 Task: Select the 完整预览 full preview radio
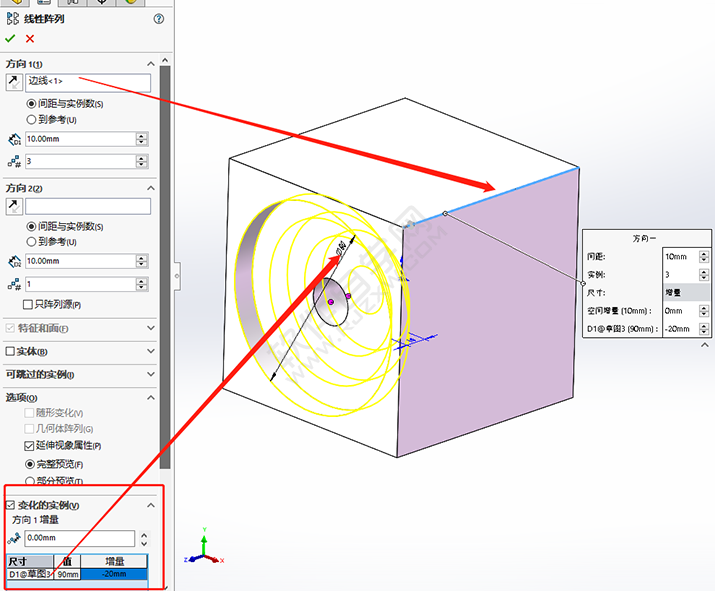point(30,464)
